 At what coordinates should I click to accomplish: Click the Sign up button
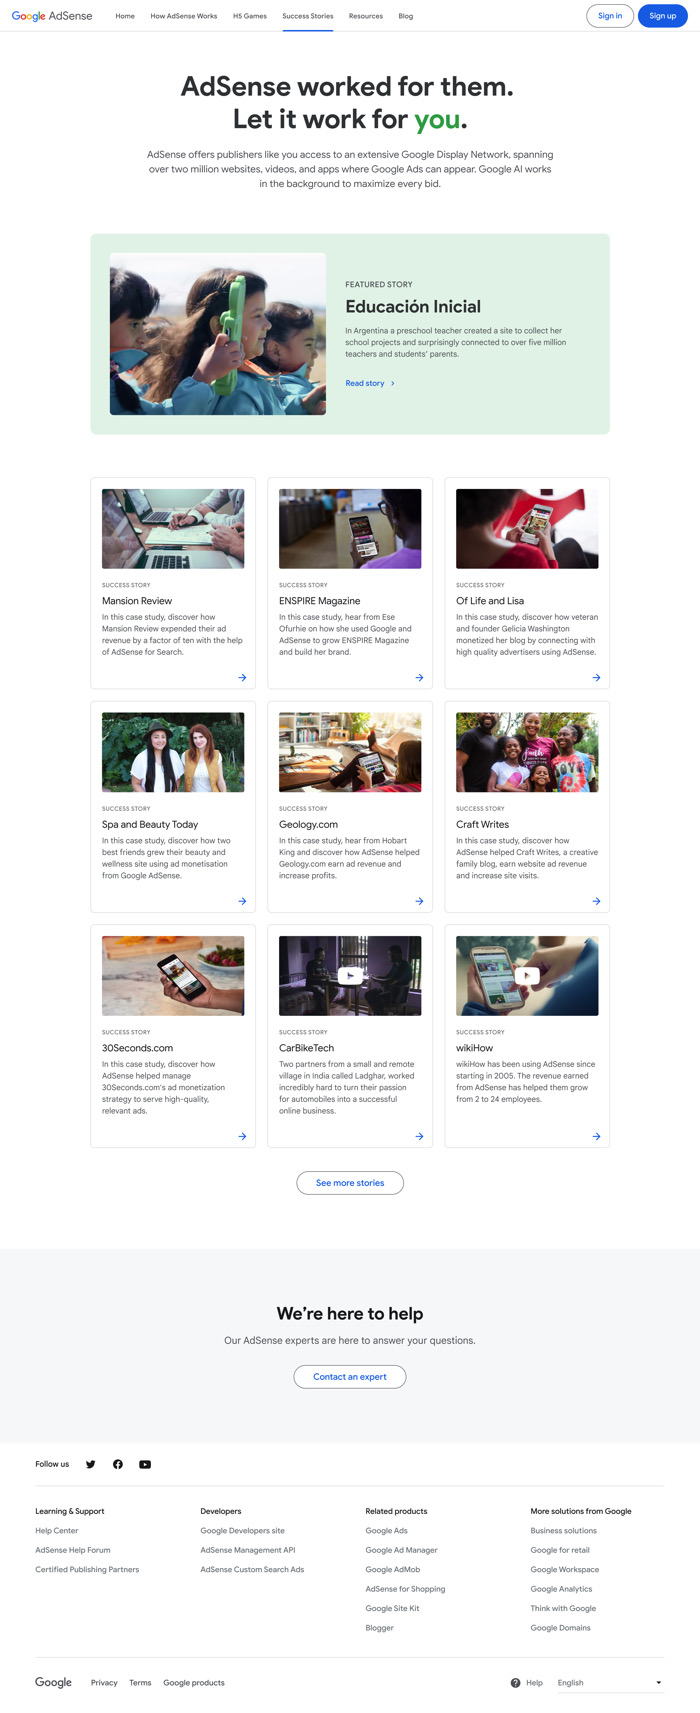(x=663, y=16)
